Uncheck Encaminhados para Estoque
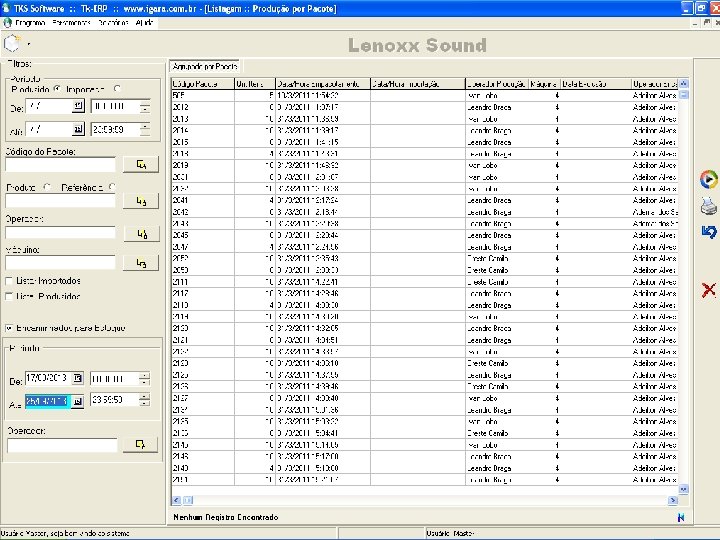Image resolution: width=720 pixels, height=540 pixels. 9,328
